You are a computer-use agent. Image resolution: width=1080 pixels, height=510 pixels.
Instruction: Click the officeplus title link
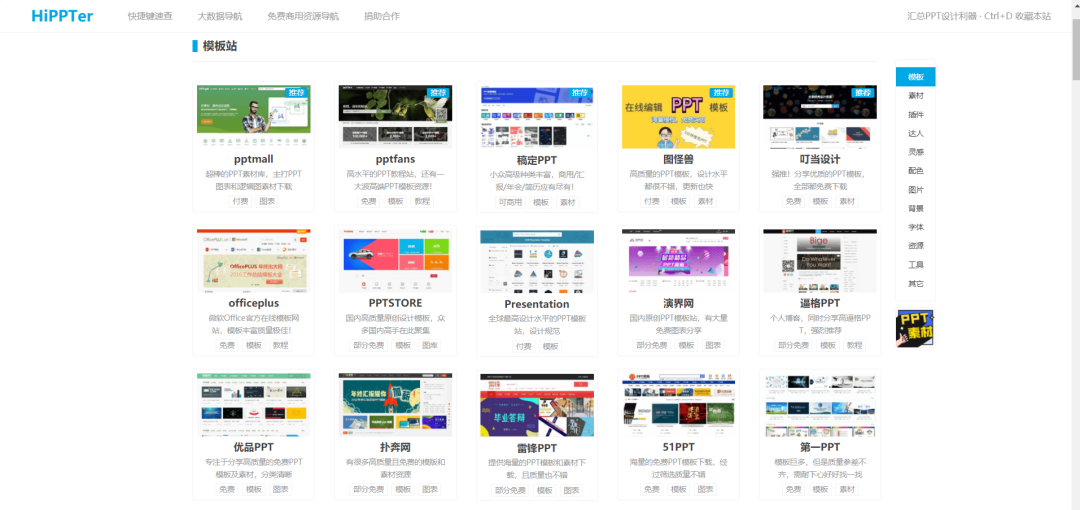pyautogui.click(x=253, y=303)
